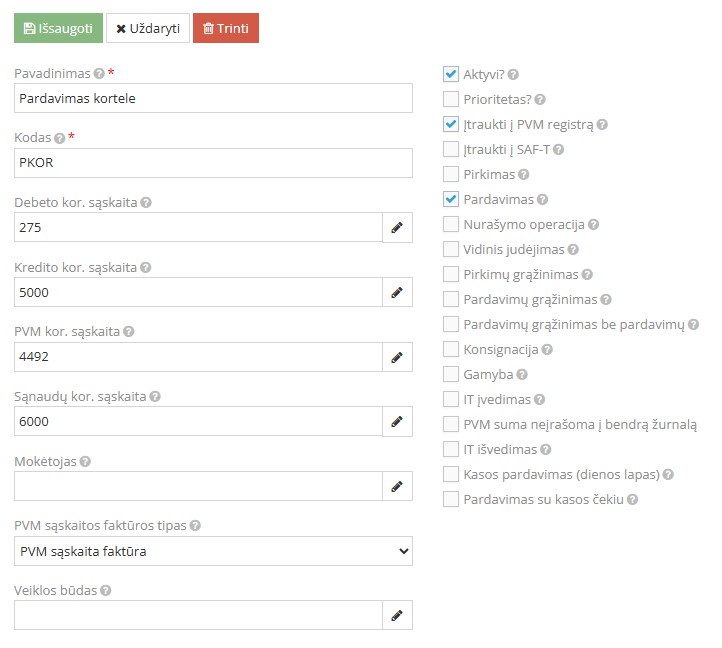Open PVM sąskaitos faktūros tipas dropdown
Screen dimensions: 722x648
(213, 551)
